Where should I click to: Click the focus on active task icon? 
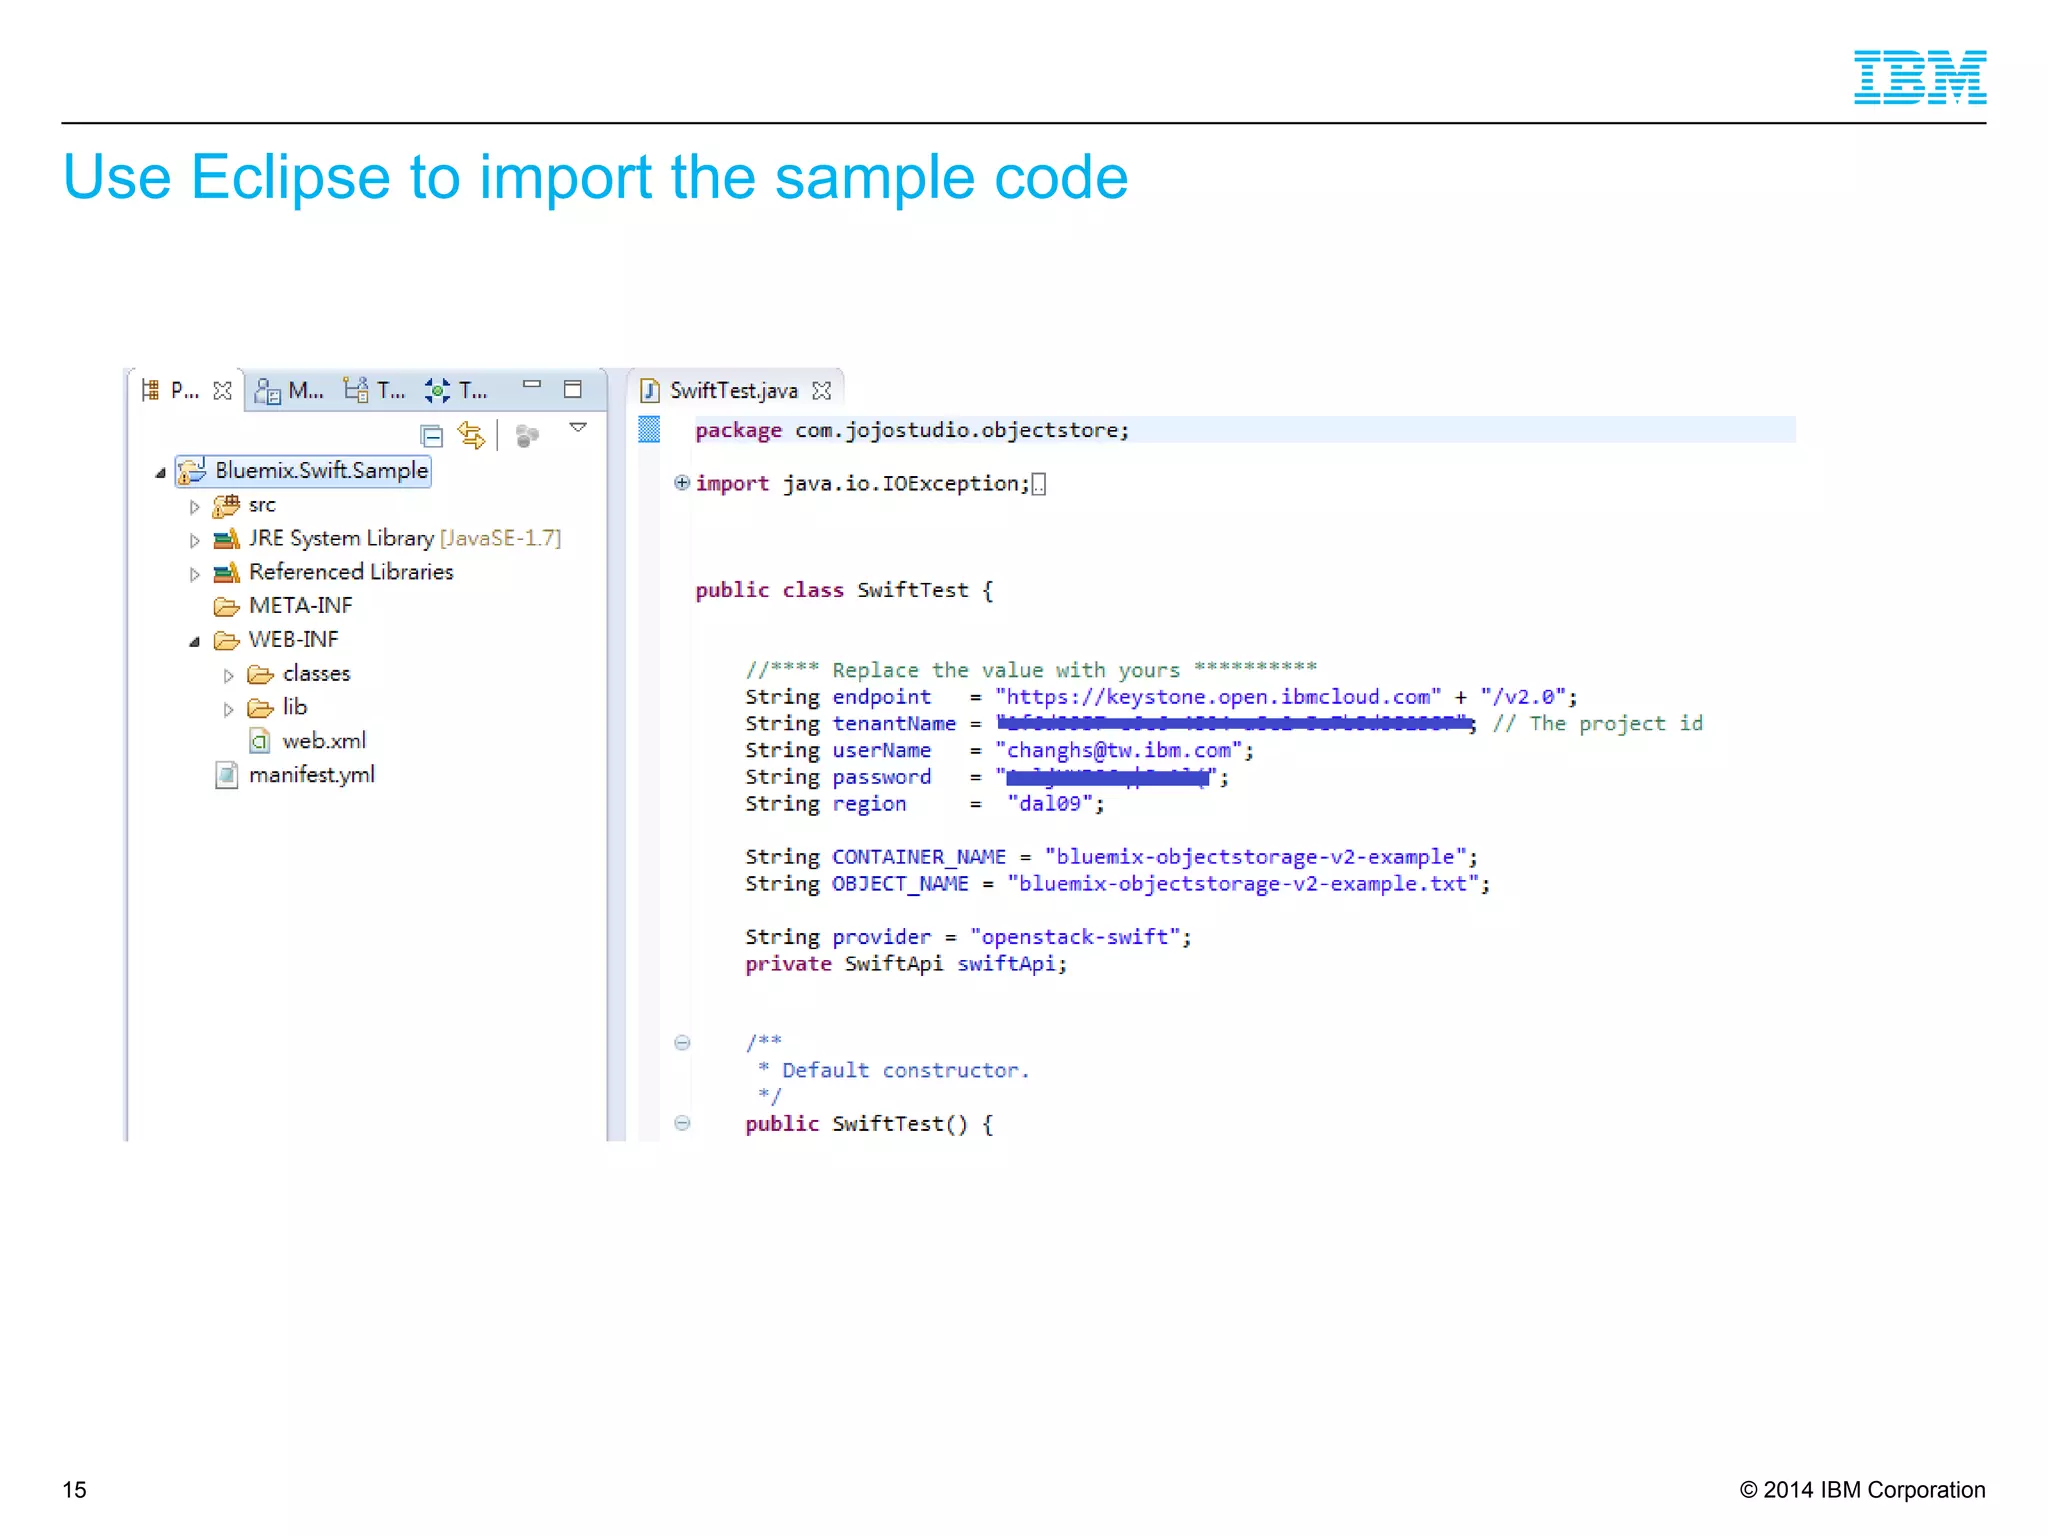pyautogui.click(x=527, y=435)
